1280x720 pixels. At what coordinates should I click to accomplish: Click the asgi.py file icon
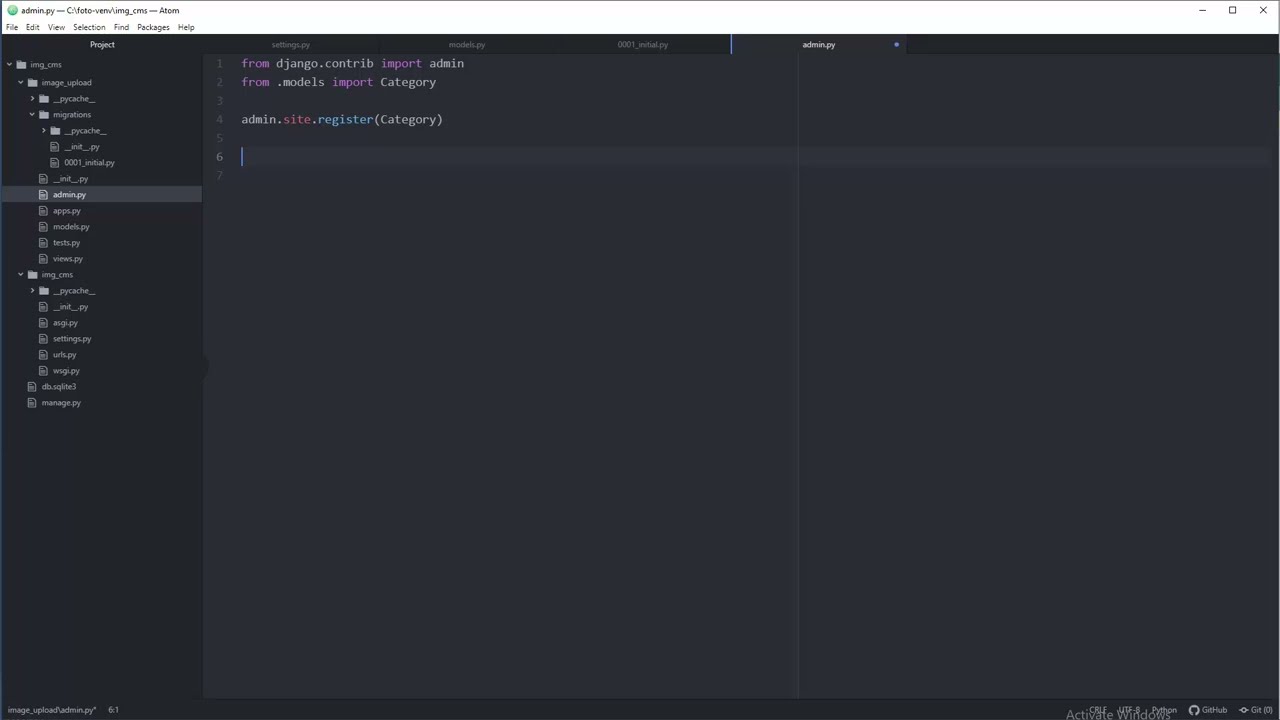43,322
